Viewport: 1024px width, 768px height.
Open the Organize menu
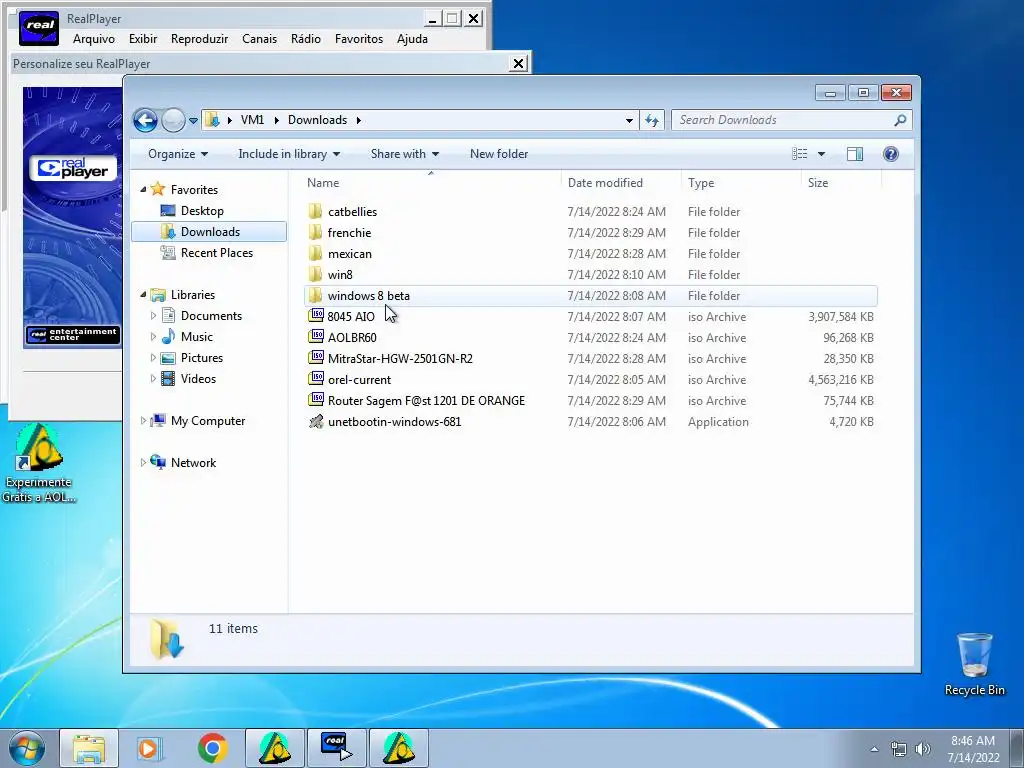tap(178, 154)
